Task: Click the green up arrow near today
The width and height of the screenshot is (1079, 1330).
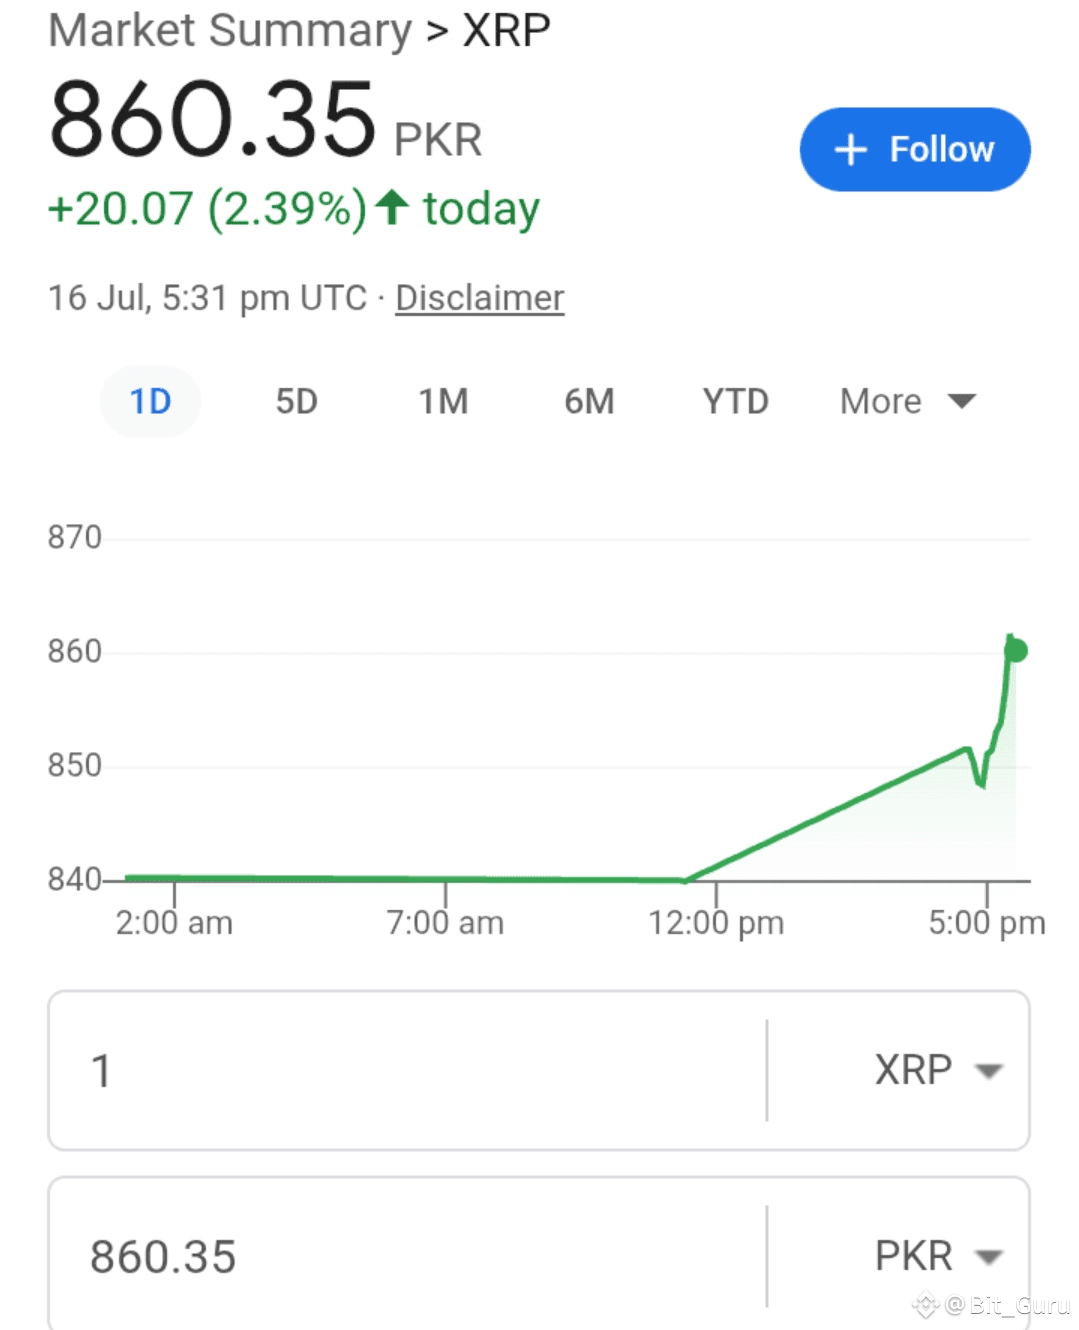Action: click(x=392, y=207)
